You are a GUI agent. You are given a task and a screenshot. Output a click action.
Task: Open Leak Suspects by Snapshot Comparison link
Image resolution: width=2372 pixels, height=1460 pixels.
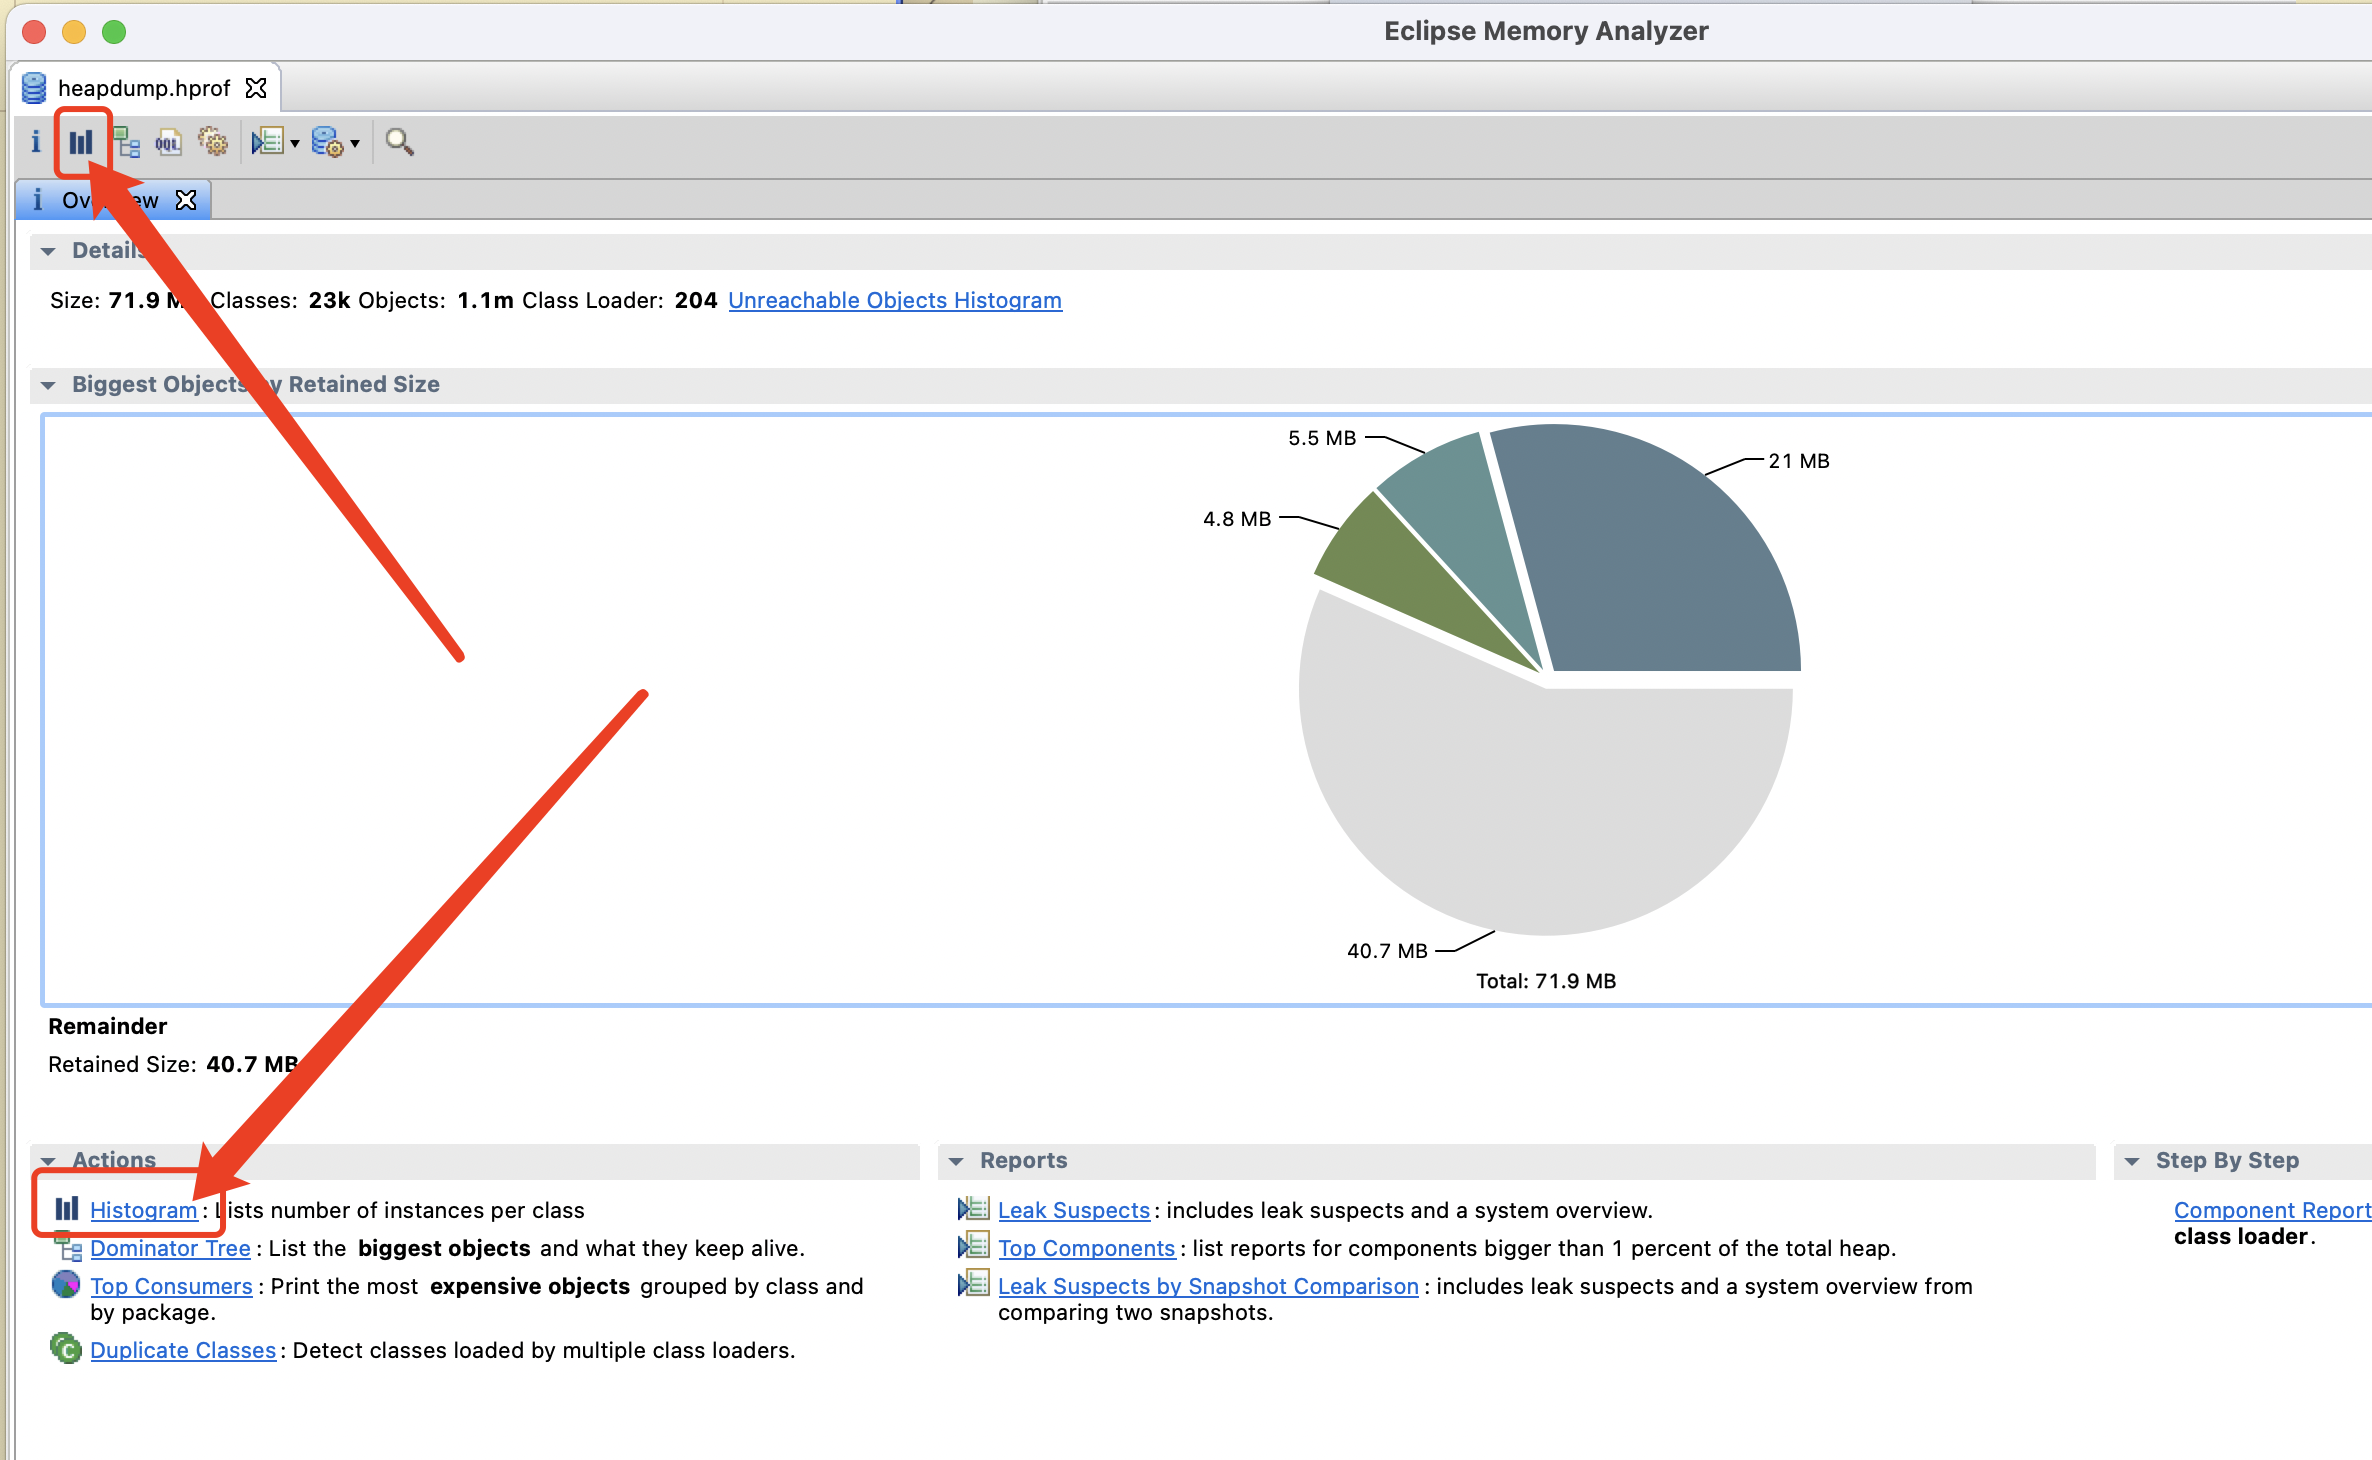tap(1208, 1286)
